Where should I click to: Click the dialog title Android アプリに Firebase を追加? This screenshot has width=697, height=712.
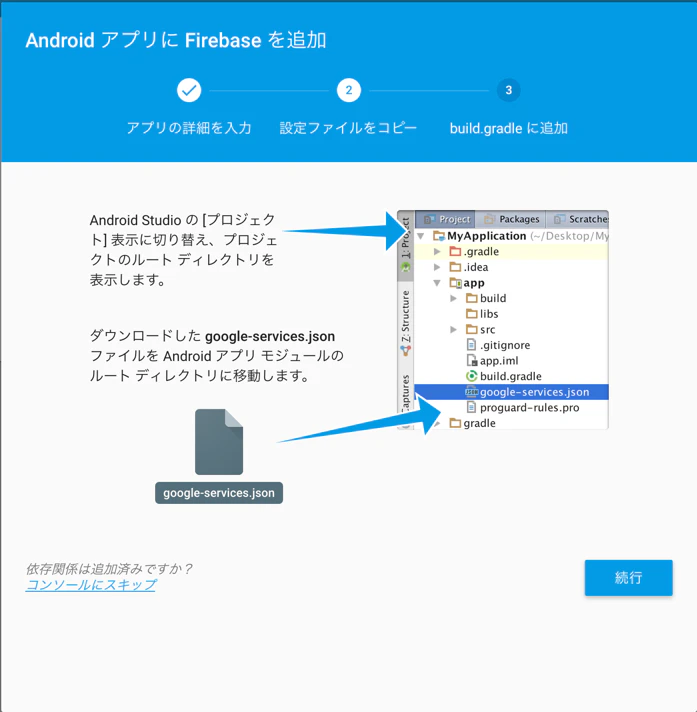click(x=176, y=40)
